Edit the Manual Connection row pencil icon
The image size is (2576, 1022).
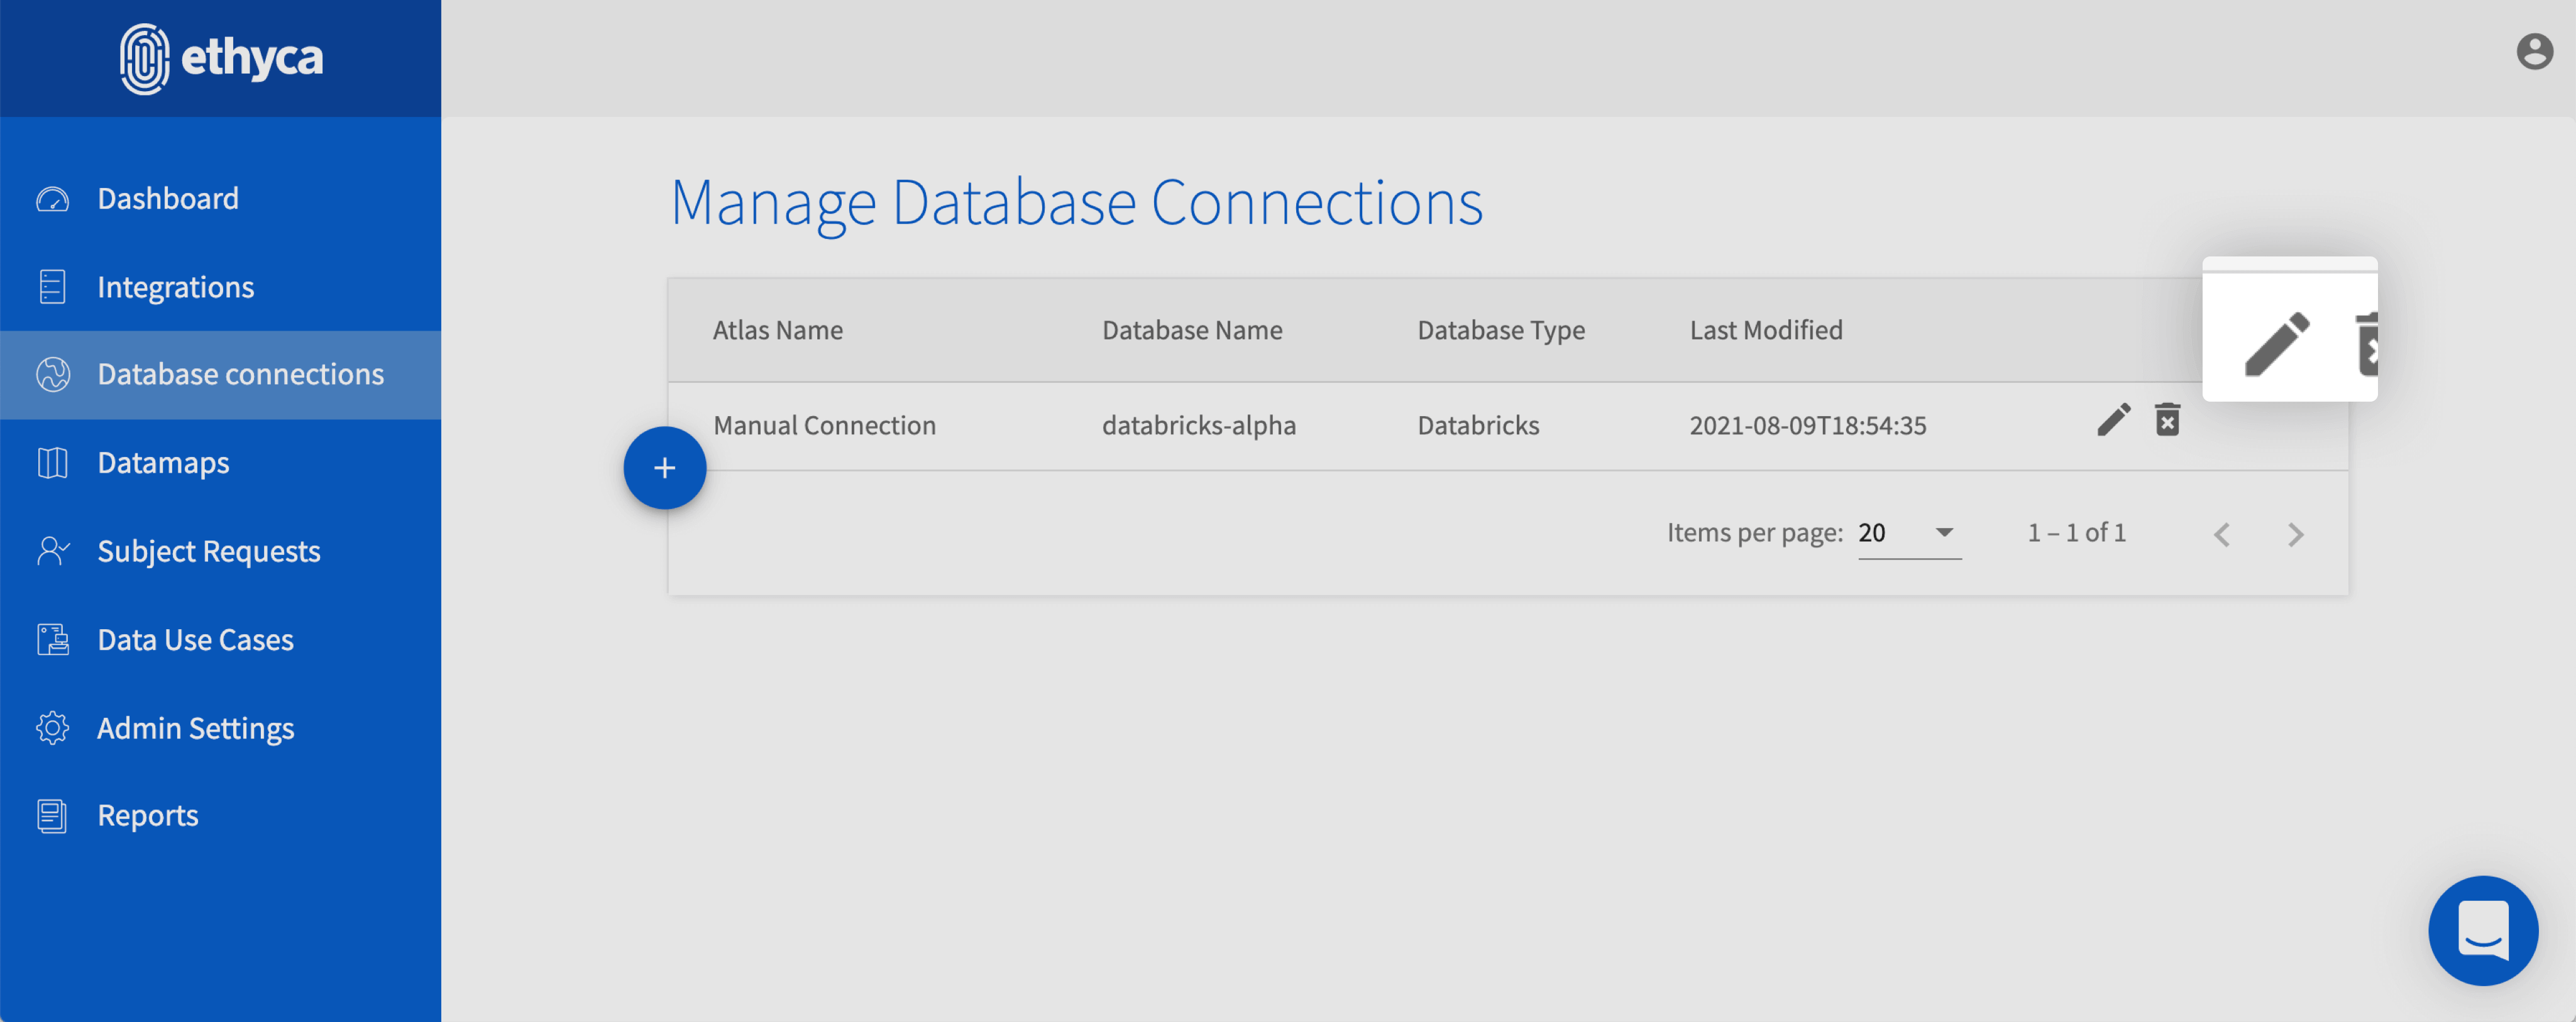pyautogui.click(x=2113, y=420)
